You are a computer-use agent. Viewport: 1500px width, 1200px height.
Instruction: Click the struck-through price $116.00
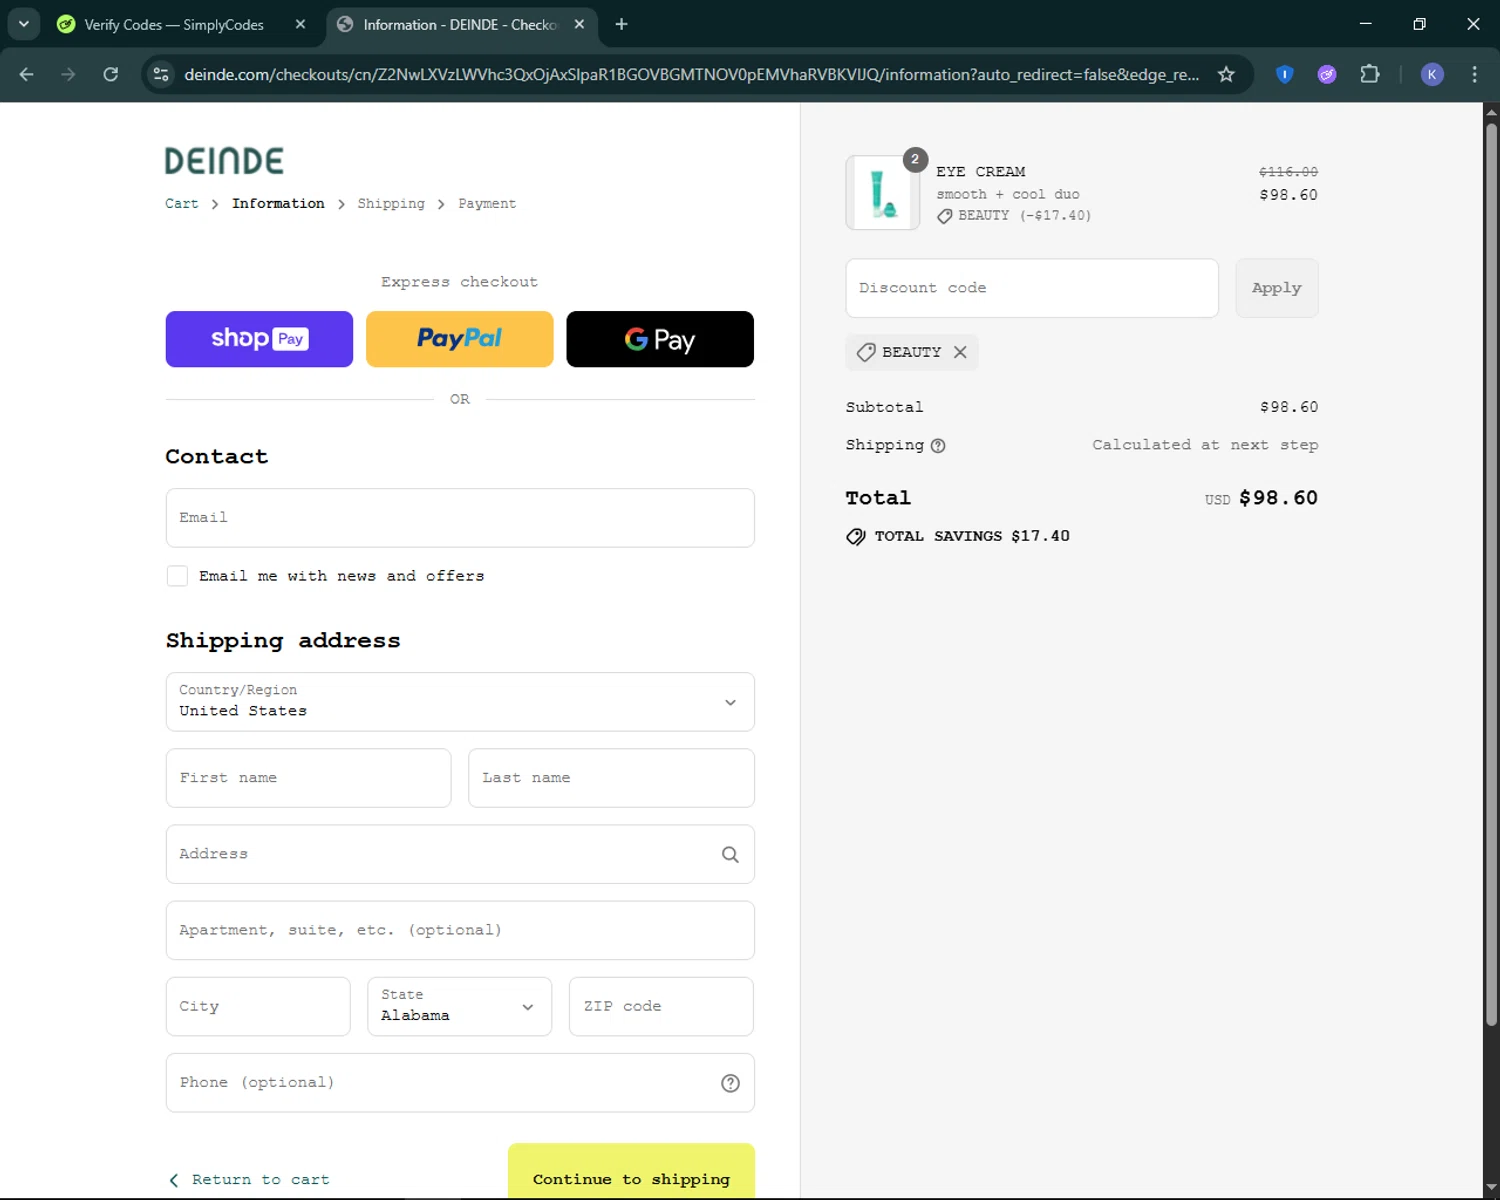point(1288,172)
